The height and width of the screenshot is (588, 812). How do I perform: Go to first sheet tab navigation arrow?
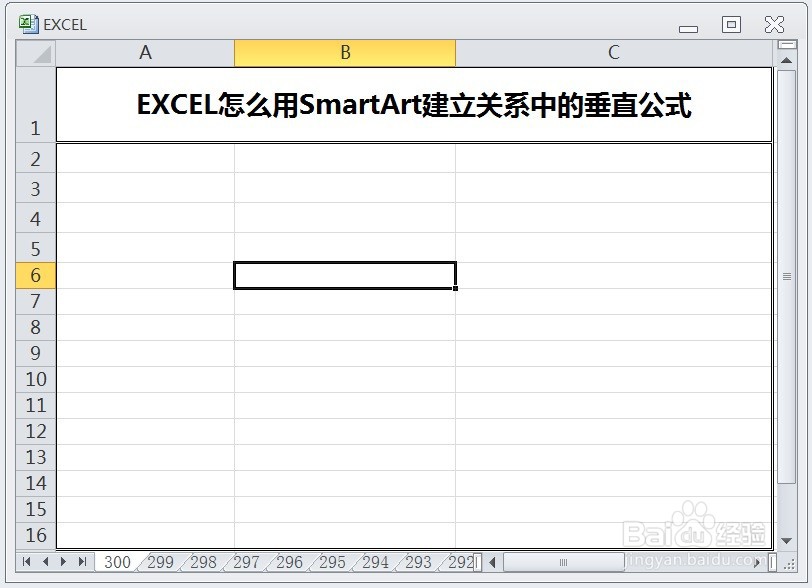pyautogui.click(x=26, y=562)
